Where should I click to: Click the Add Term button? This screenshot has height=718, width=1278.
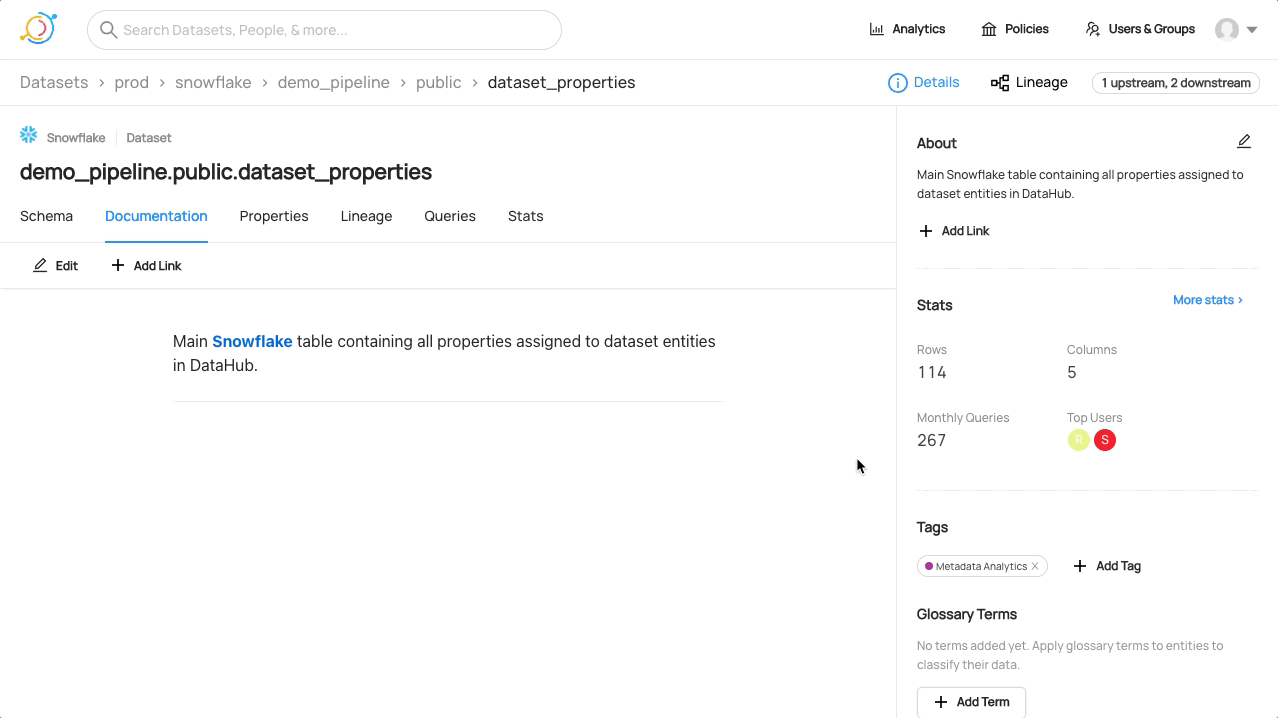tap(971, 702)
